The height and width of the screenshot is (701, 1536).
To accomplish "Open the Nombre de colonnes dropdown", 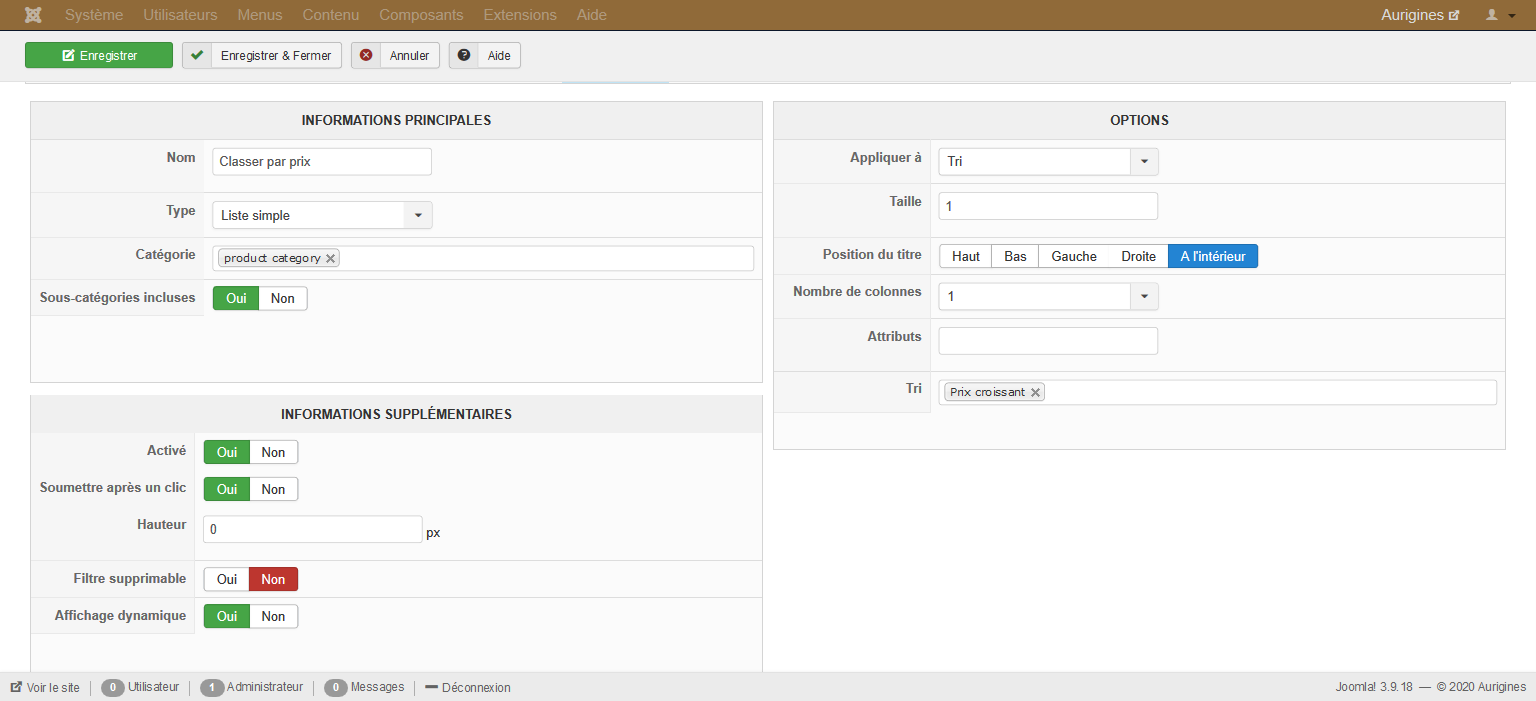I will 1048,296.
